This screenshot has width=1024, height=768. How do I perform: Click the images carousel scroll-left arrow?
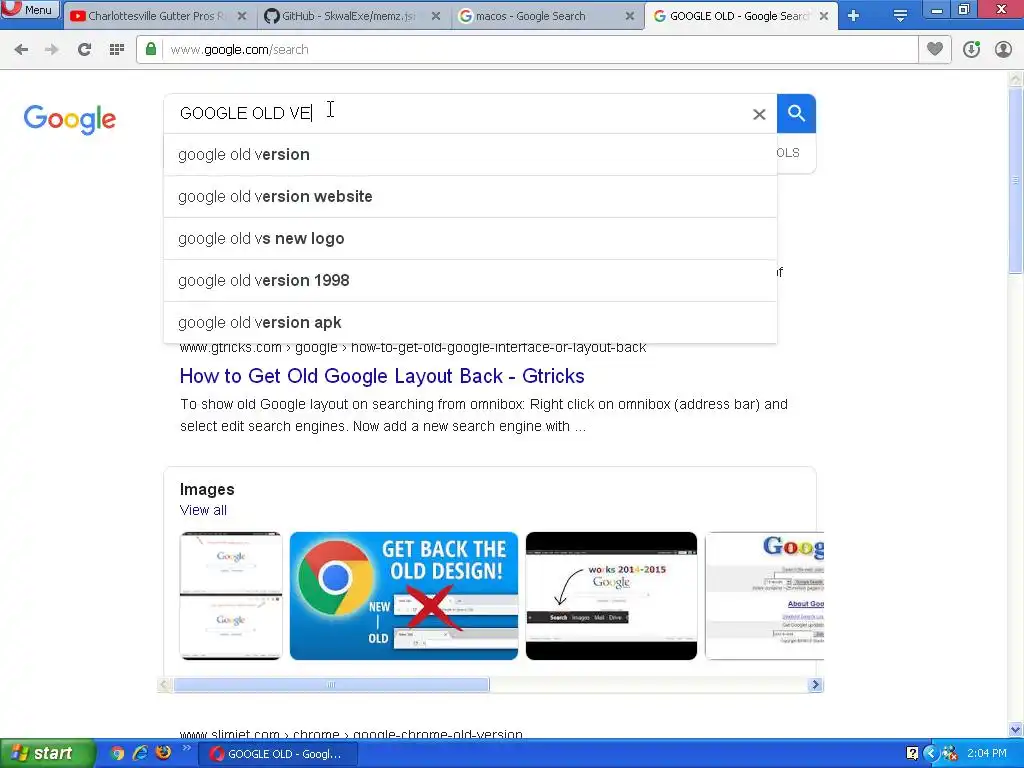click(x=165, y=684)
